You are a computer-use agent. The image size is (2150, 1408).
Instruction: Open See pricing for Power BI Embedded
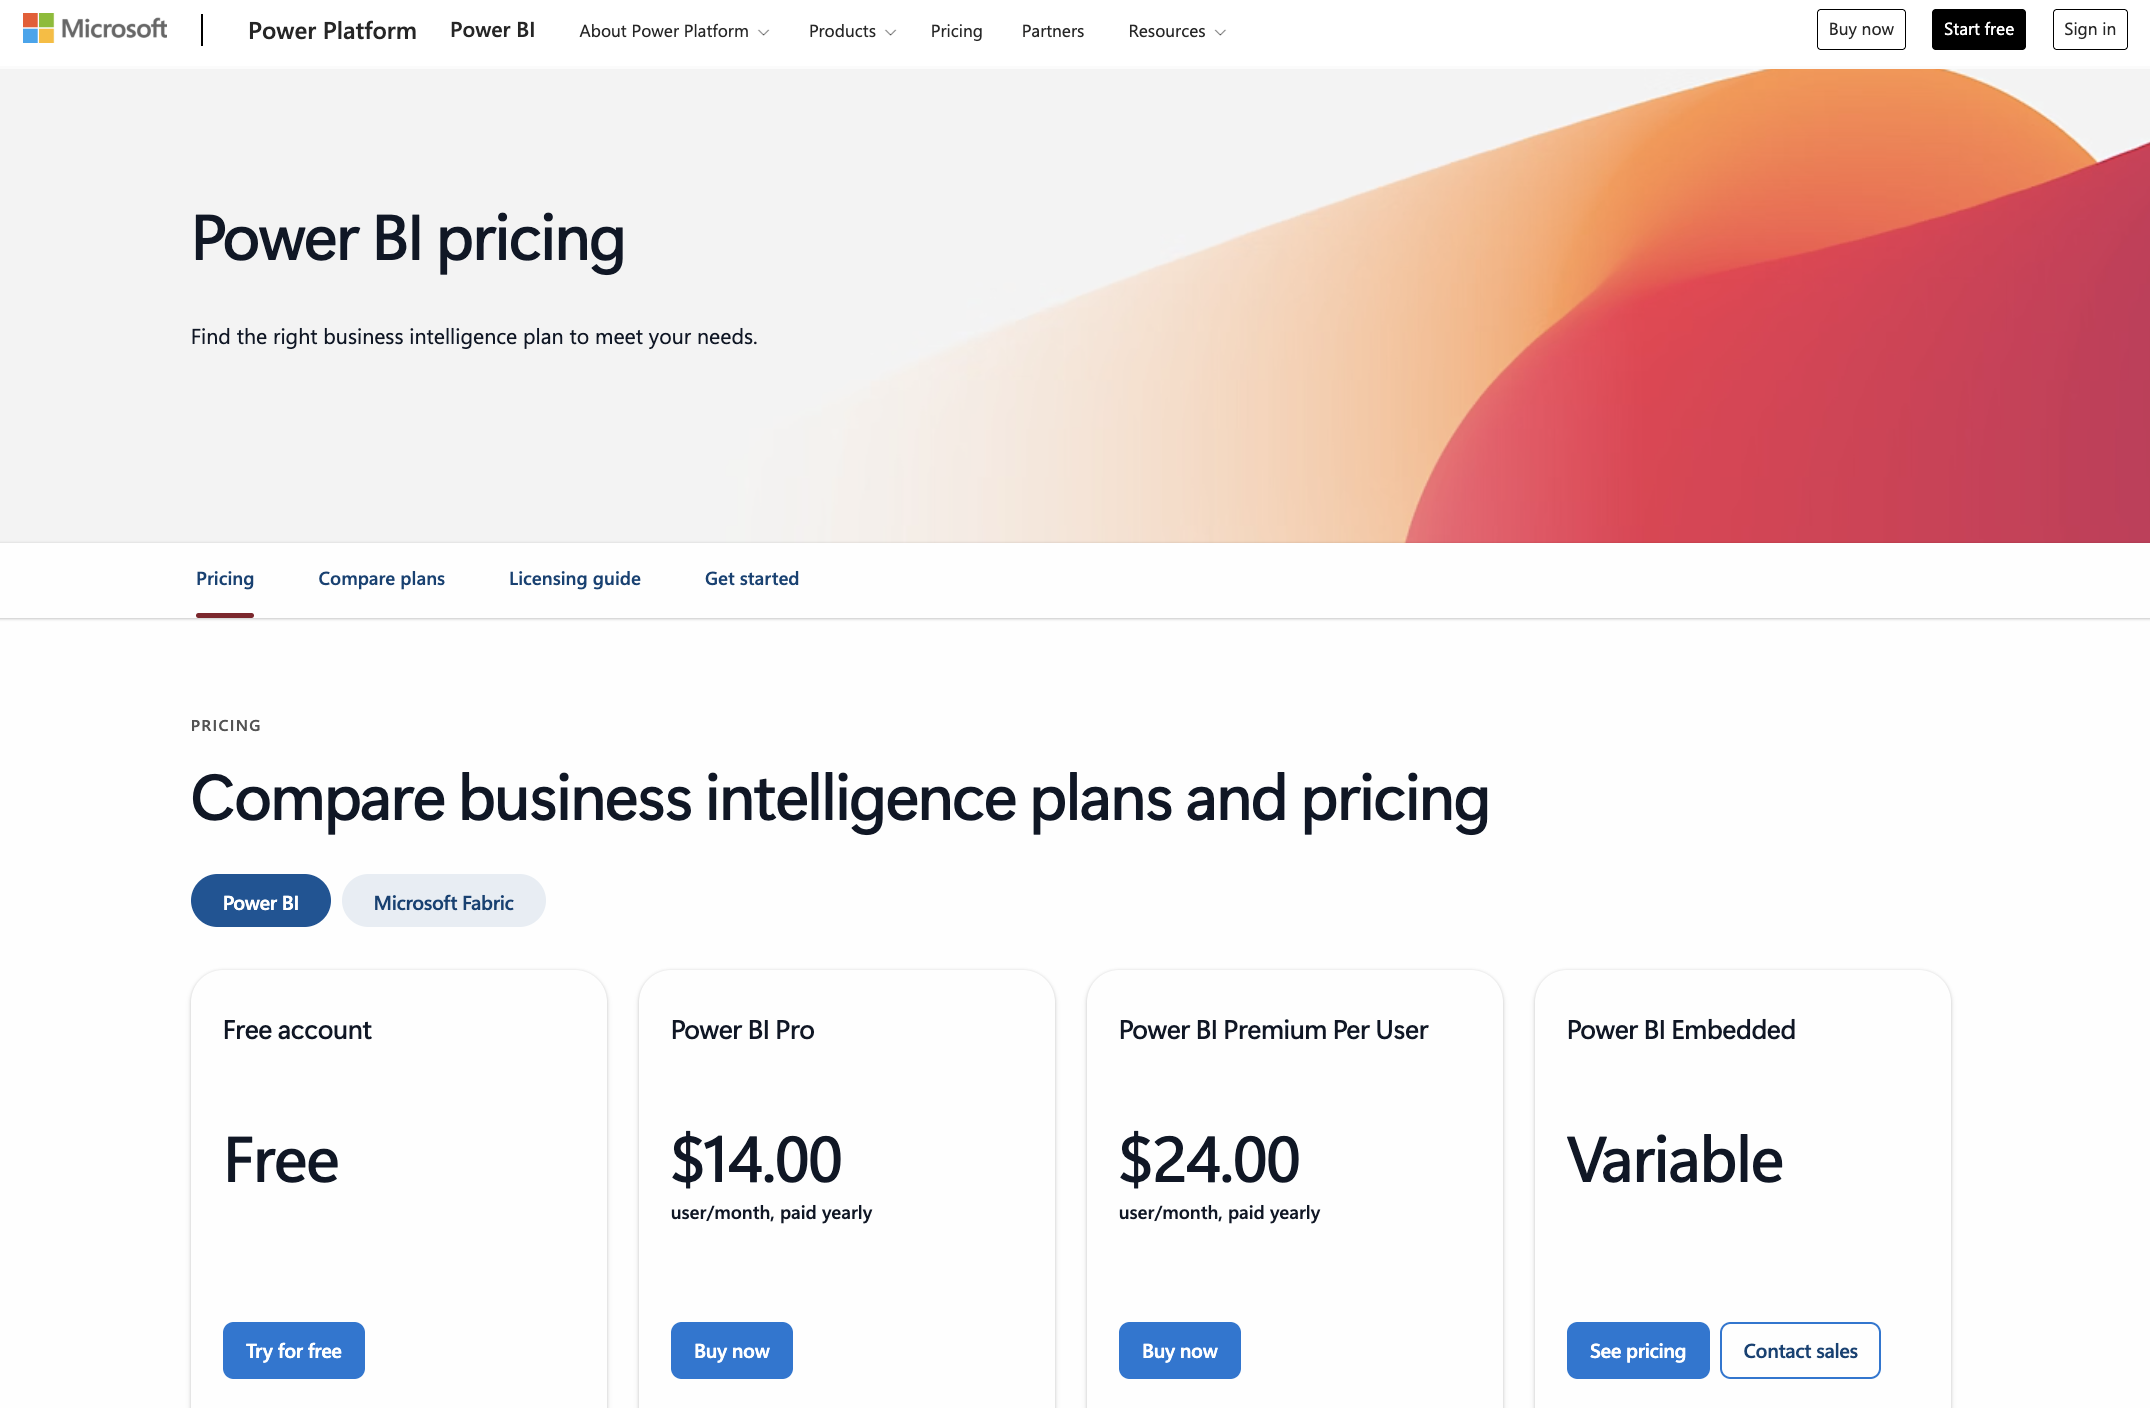(1637, 1350)
